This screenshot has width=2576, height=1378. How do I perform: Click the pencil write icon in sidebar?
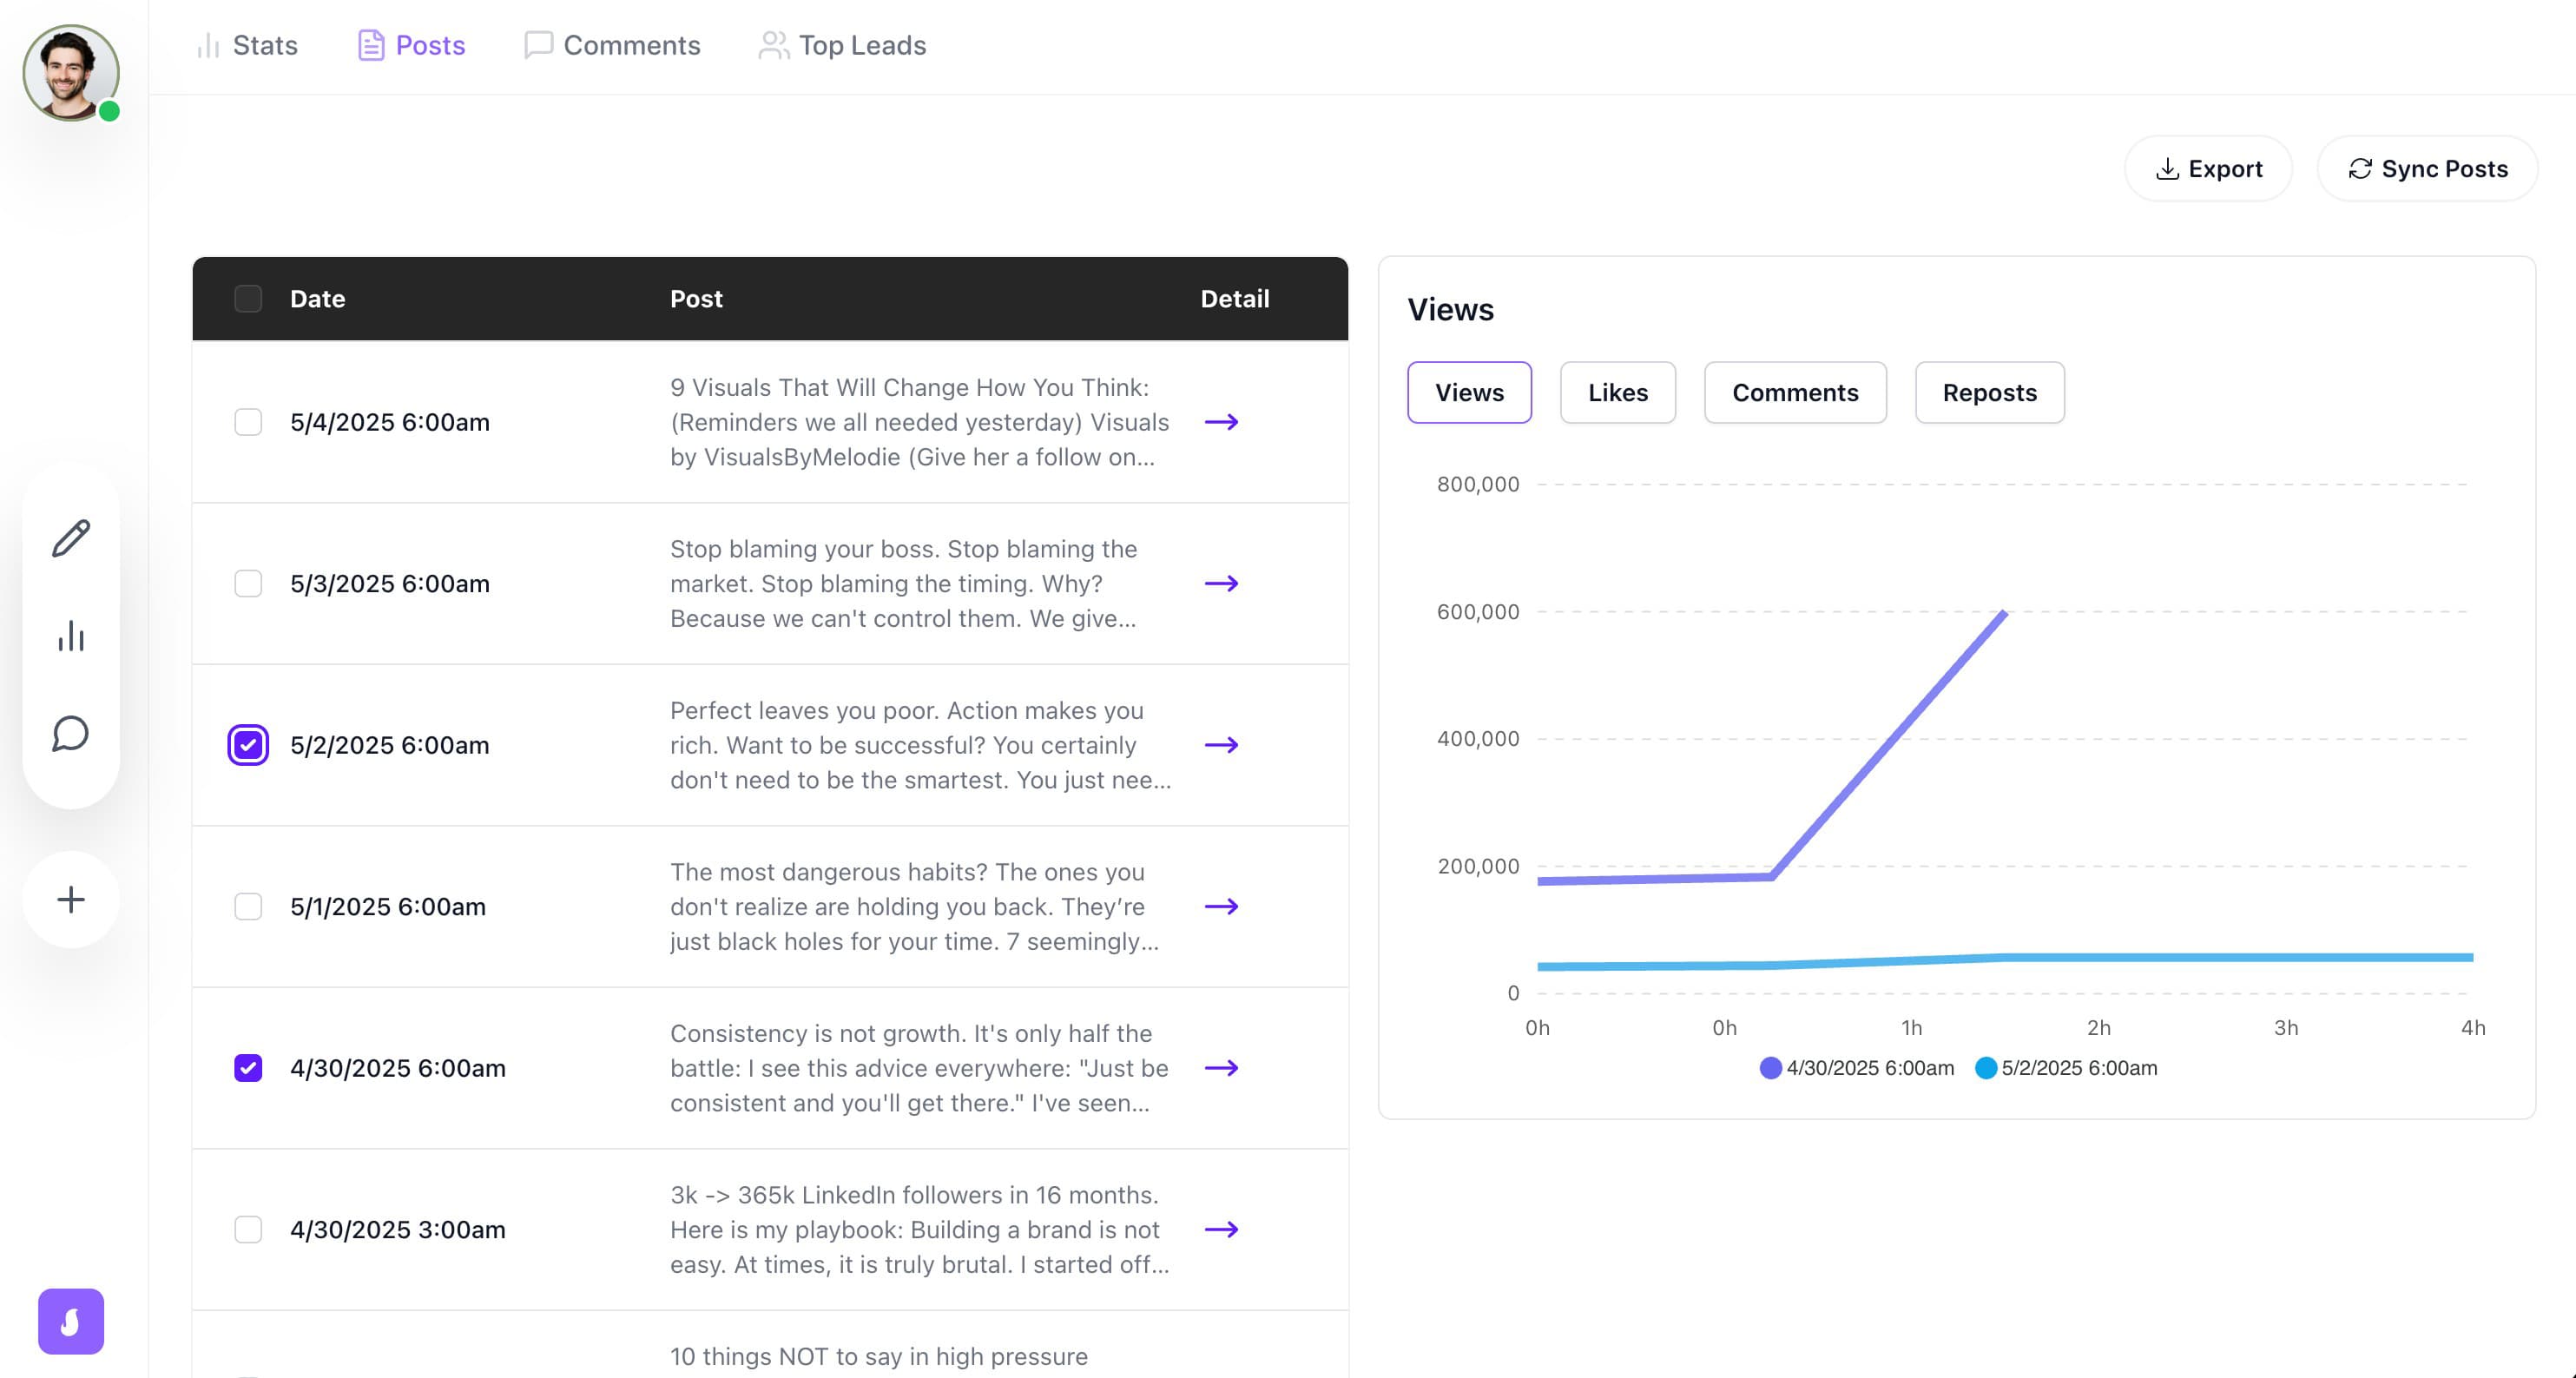[71, 539]
